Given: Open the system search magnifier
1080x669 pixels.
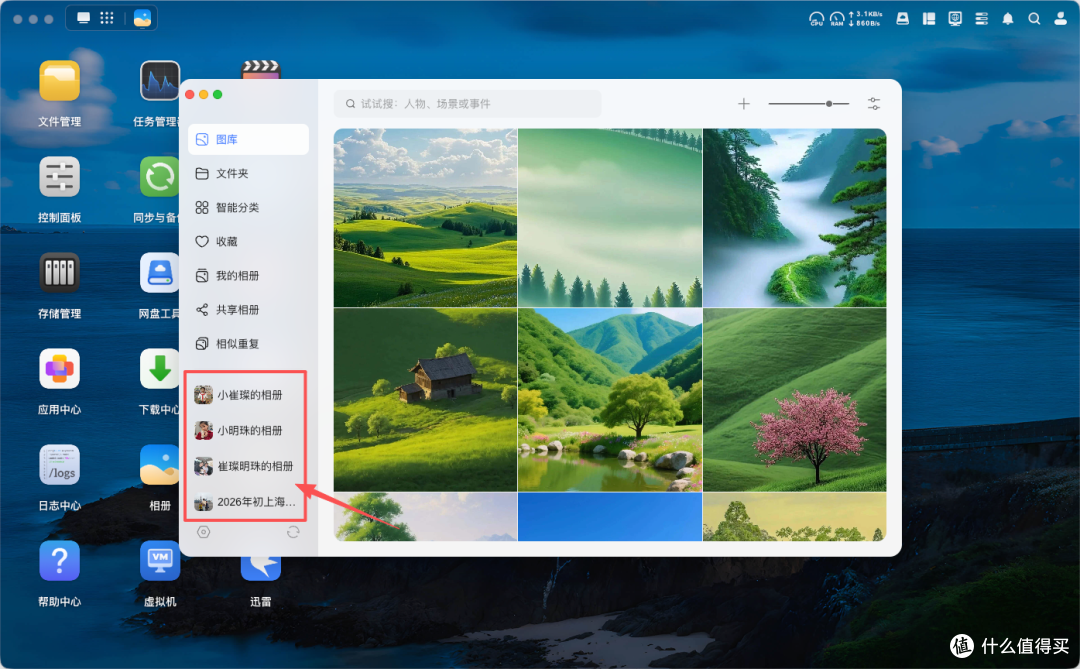Looking at the screenshot, I should tap(1034, 19).
